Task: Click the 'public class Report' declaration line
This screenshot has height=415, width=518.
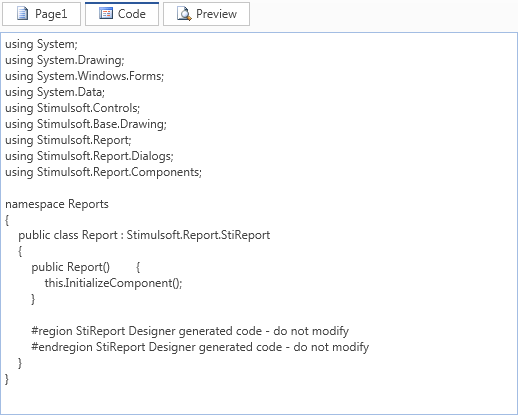Action: 144,235
